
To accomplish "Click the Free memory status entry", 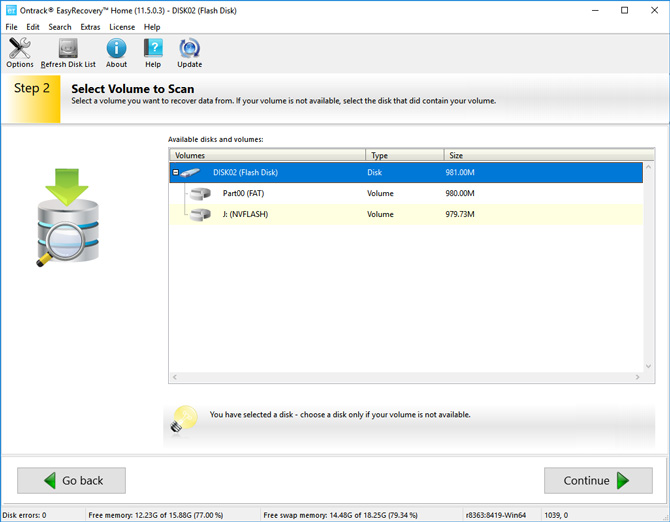I will pos(156,515).
